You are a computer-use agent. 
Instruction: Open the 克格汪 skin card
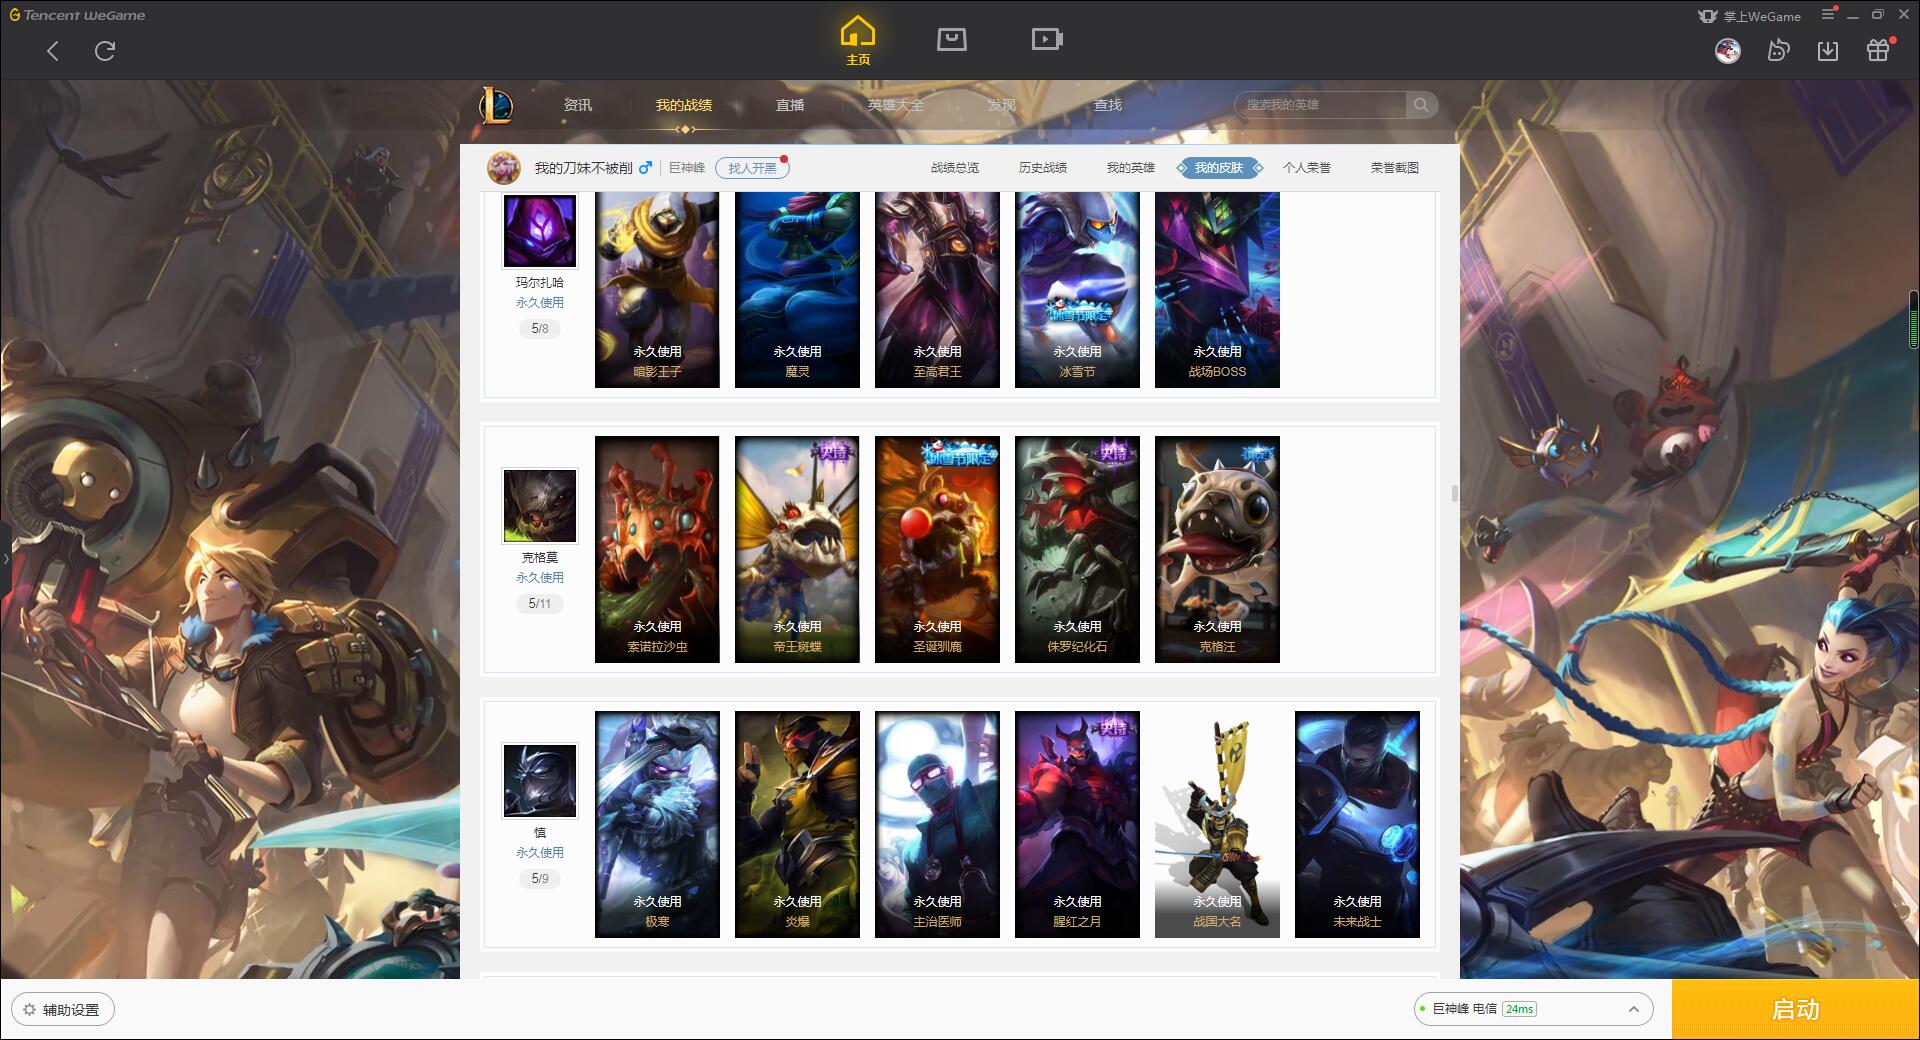[x=1217, y=549]
